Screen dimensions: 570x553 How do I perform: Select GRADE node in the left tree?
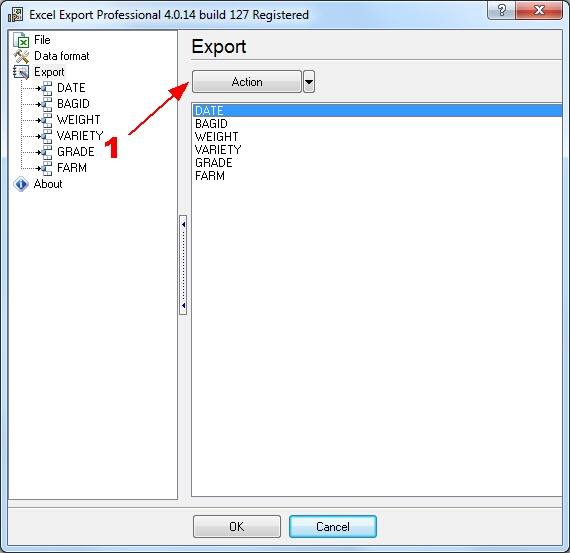point(76,152)
